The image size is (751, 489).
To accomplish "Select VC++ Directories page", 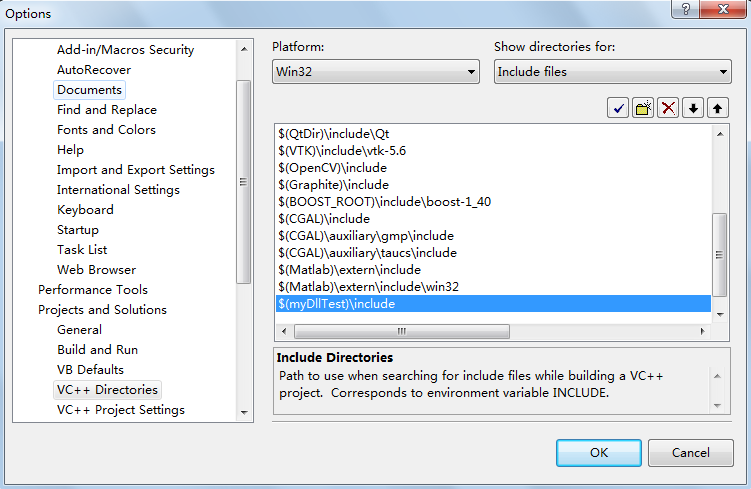I will 107,390.
